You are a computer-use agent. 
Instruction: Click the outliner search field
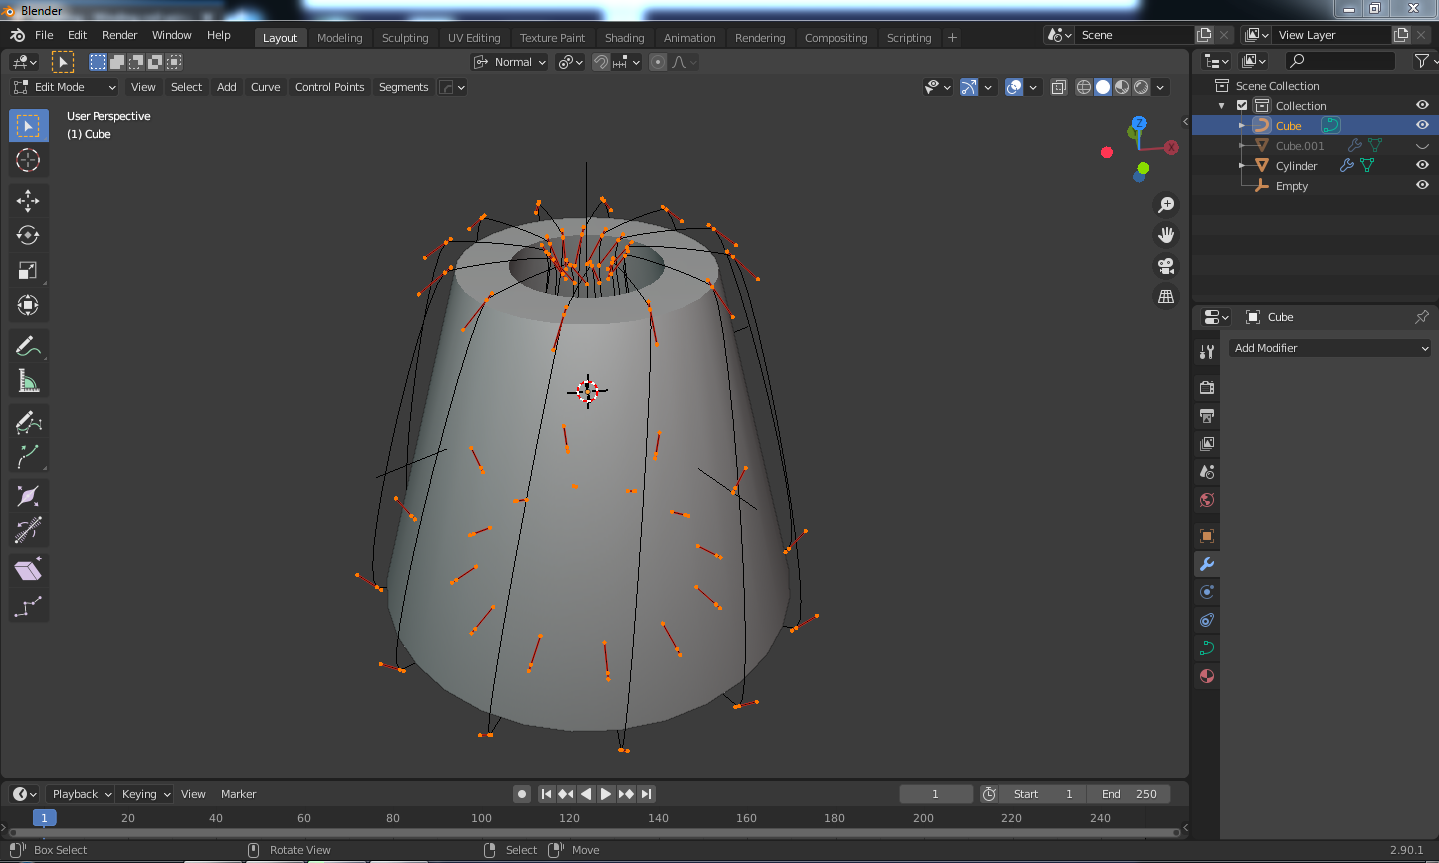pyautogui.click(x=1340, y=61)
